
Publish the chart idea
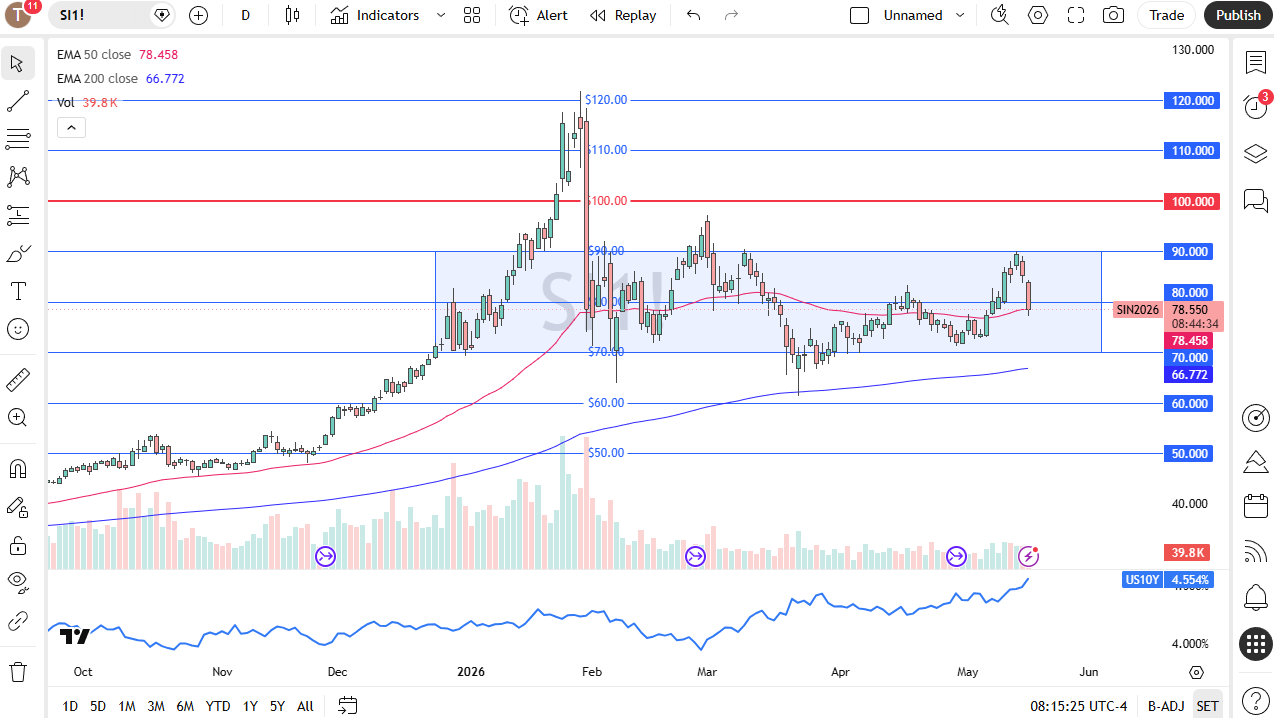coord(1238,15)
